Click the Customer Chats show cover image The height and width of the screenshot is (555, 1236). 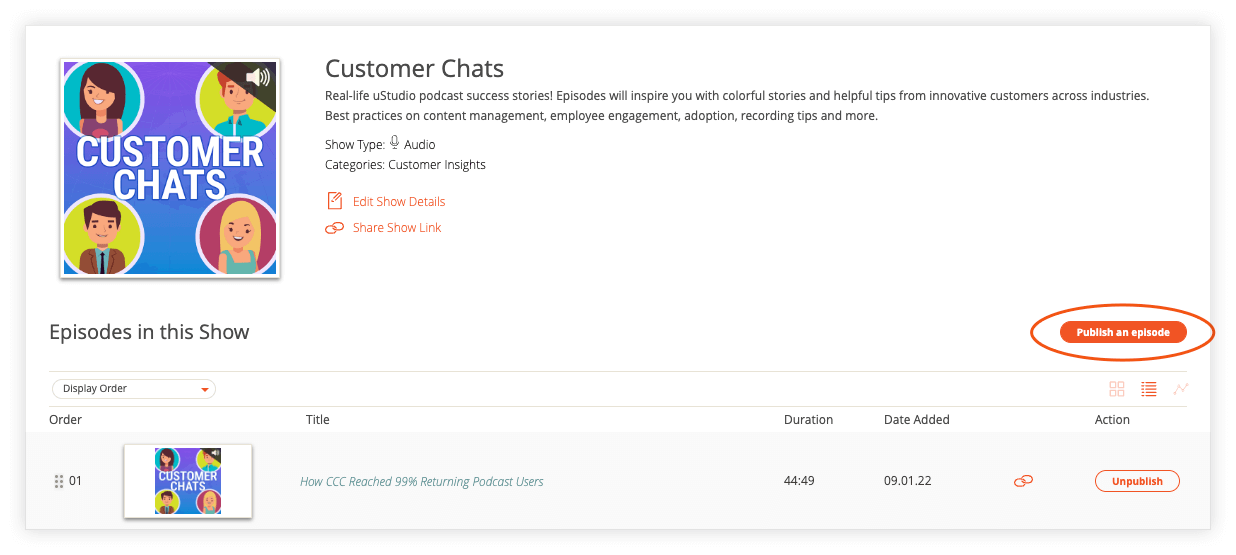pyautogui.click(x=170, y=167)
